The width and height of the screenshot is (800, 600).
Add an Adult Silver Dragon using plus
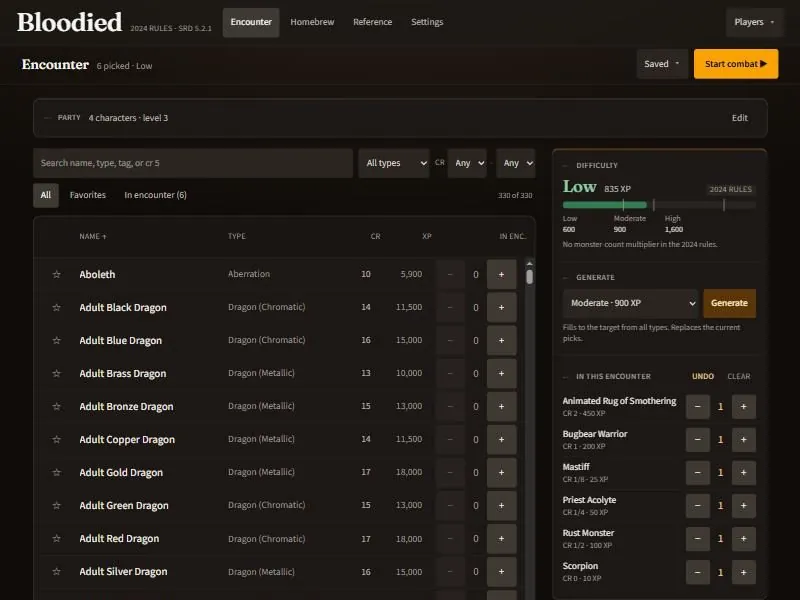point(502,571)
